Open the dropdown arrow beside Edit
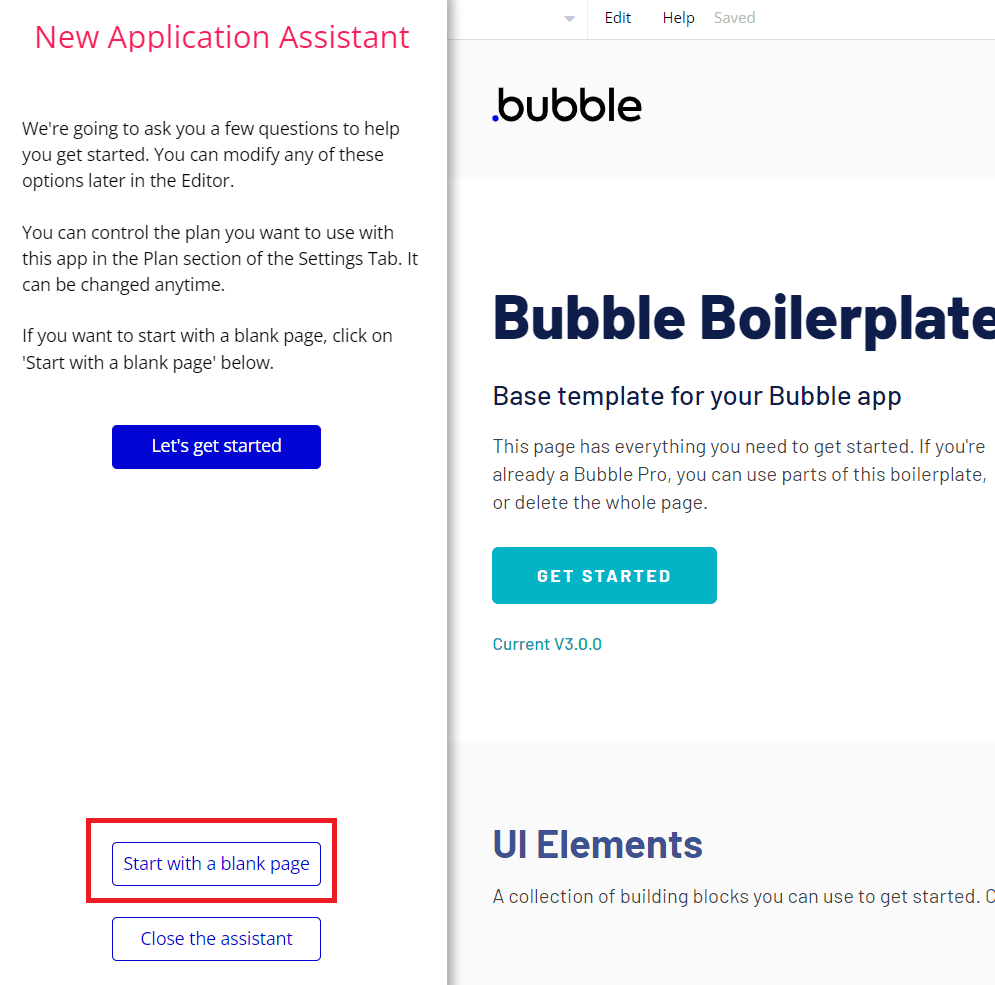 (569, 19)
